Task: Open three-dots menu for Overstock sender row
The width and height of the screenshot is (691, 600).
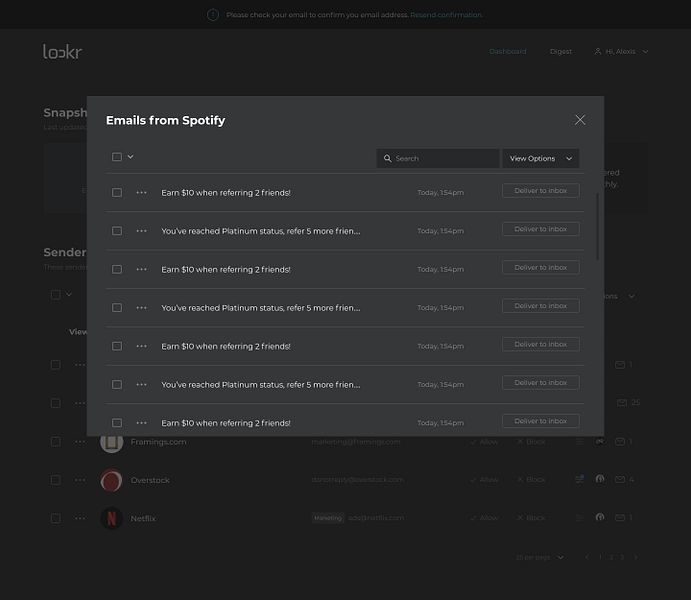Action: pos(80,480)
